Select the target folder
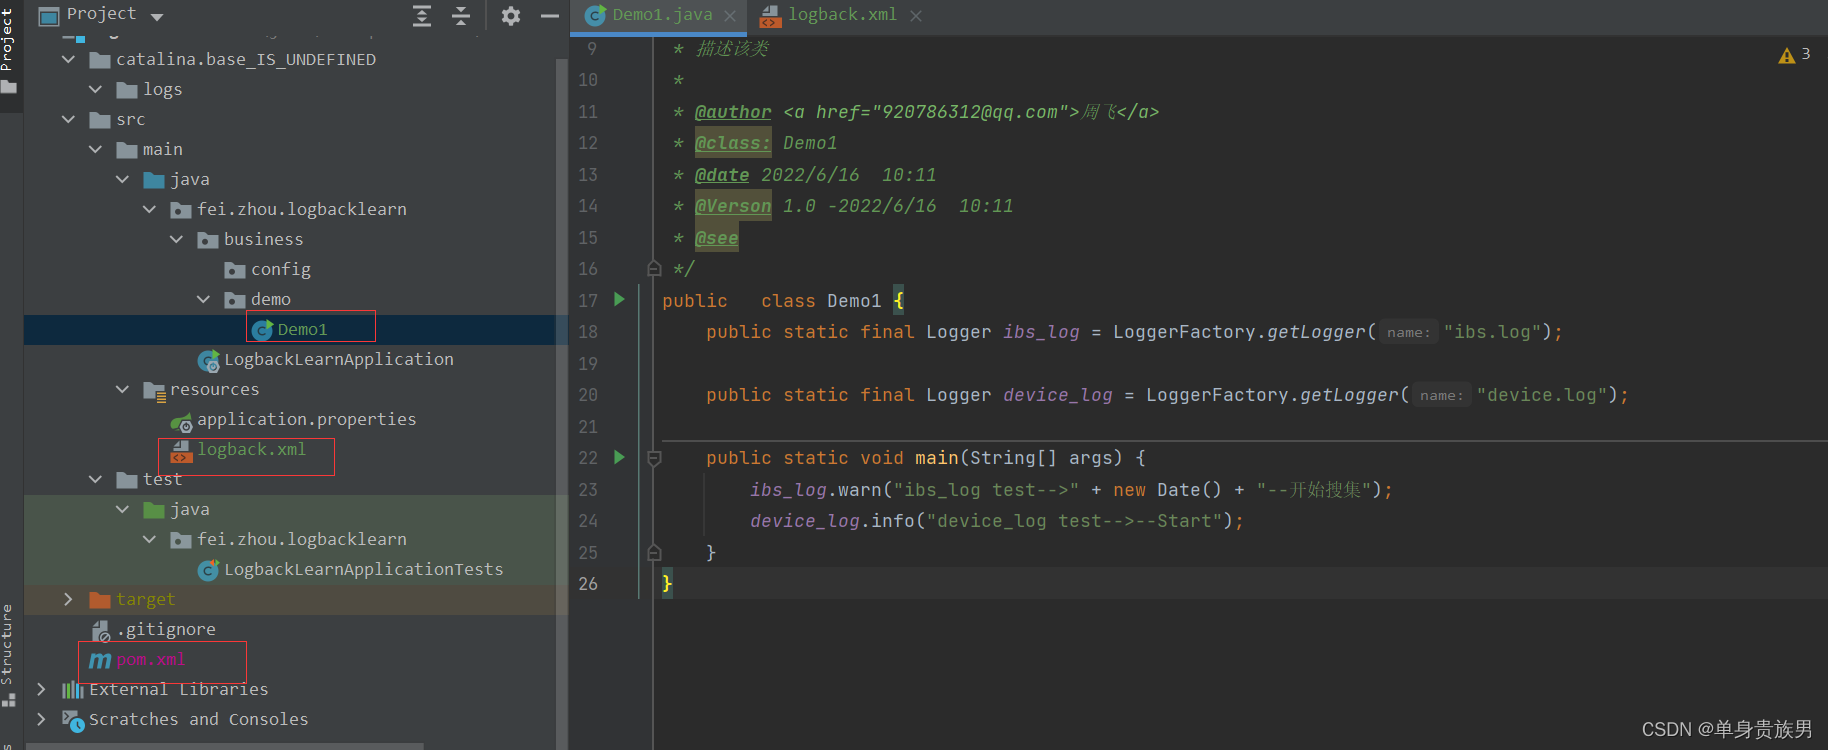The height and width of the screenshot is (750, 1828). coord(145,600)
